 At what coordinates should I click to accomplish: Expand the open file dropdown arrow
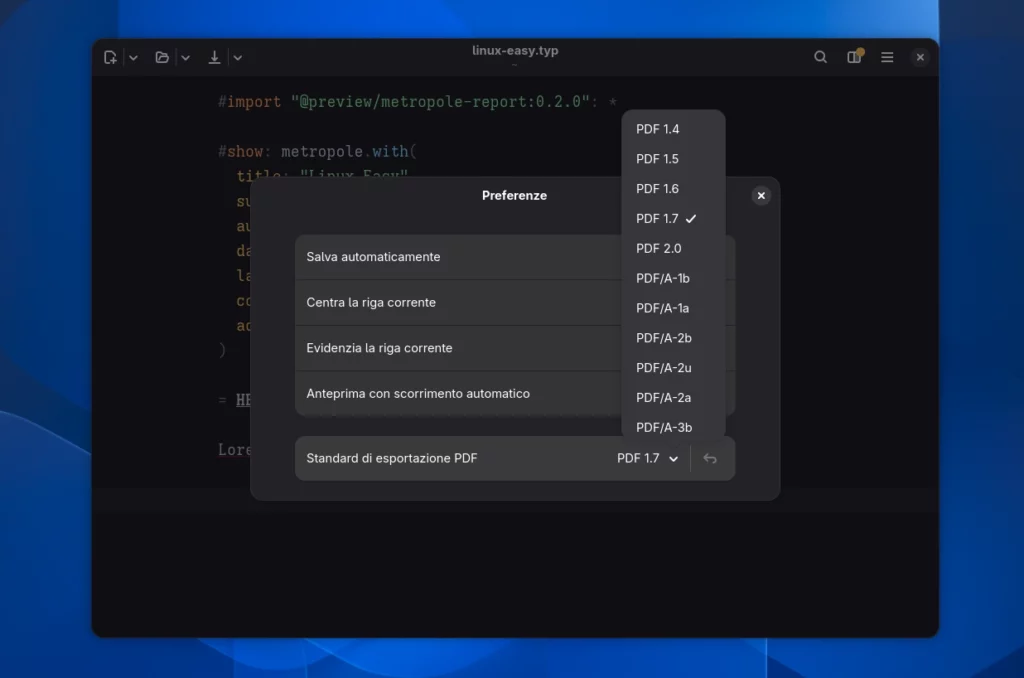(x=185, y=57)
